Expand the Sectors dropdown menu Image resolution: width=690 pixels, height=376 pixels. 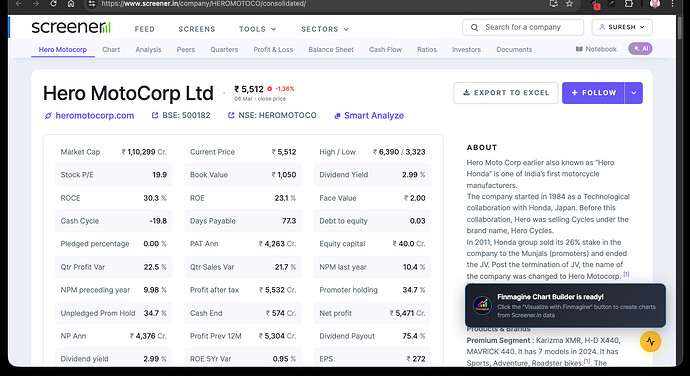pos(325,29)
